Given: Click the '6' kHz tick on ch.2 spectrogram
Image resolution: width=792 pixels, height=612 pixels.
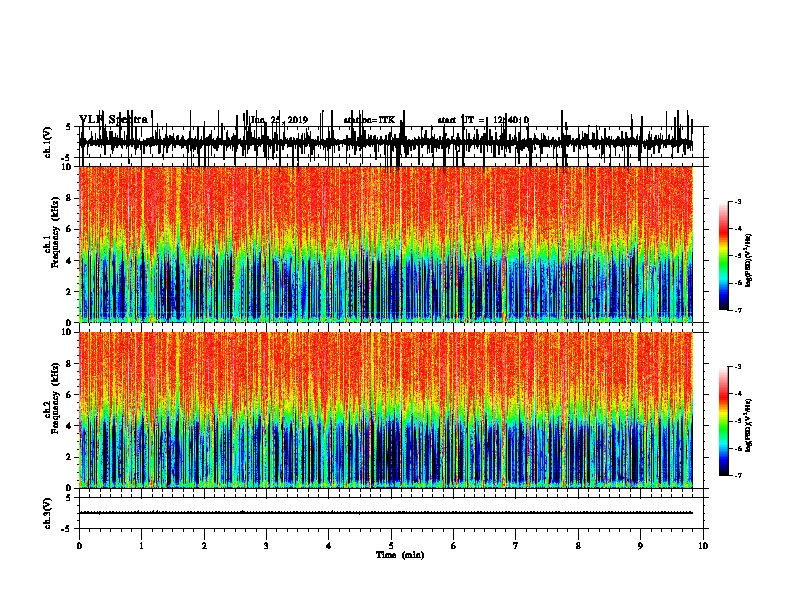Looking at the screenshot, I should [69, 395].
